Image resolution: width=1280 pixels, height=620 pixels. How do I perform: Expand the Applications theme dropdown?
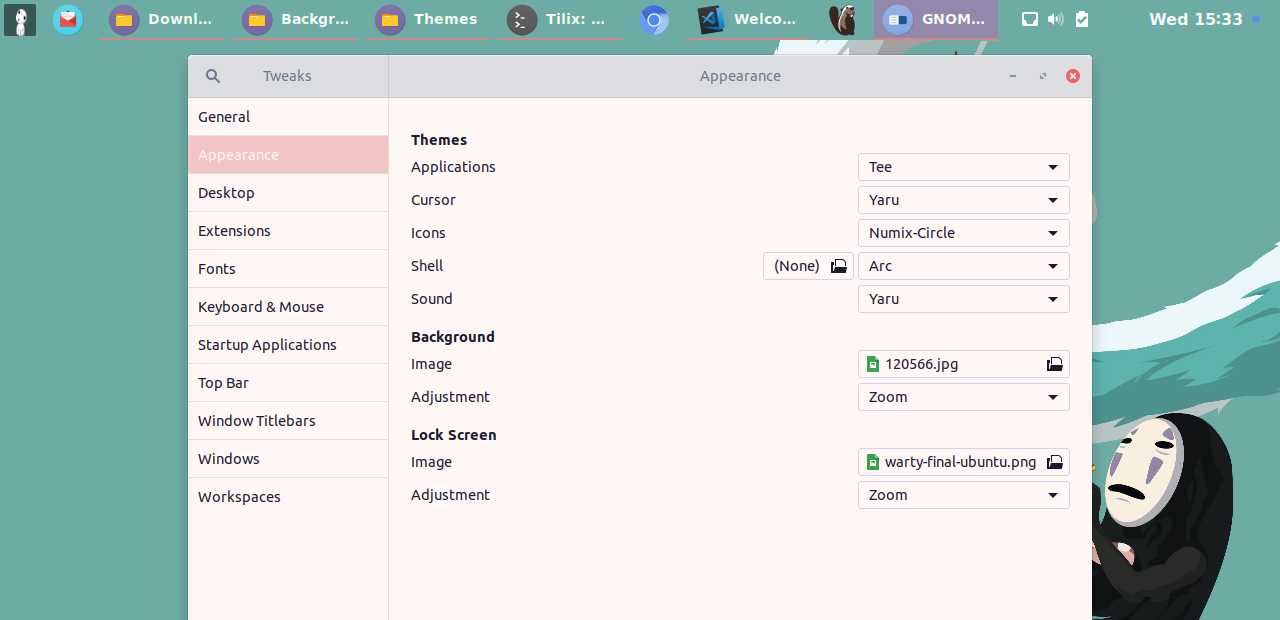point(963,167)
